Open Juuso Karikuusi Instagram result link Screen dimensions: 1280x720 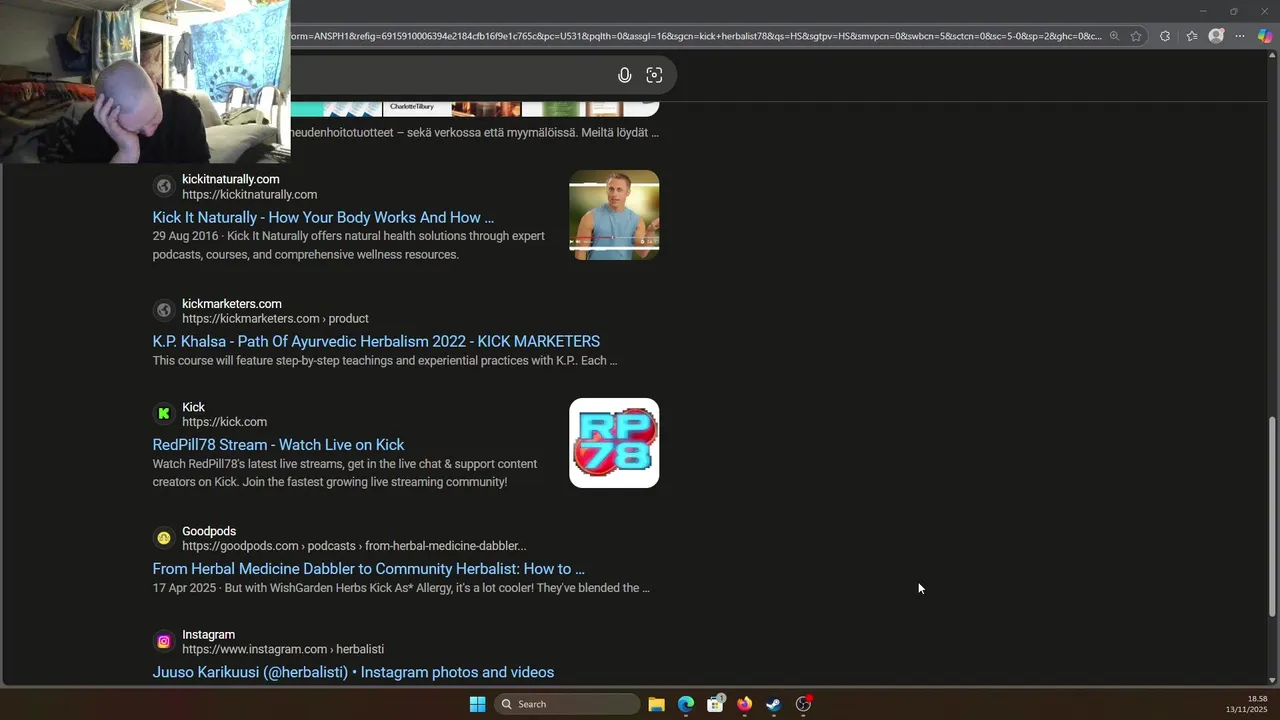coord(353,673)
